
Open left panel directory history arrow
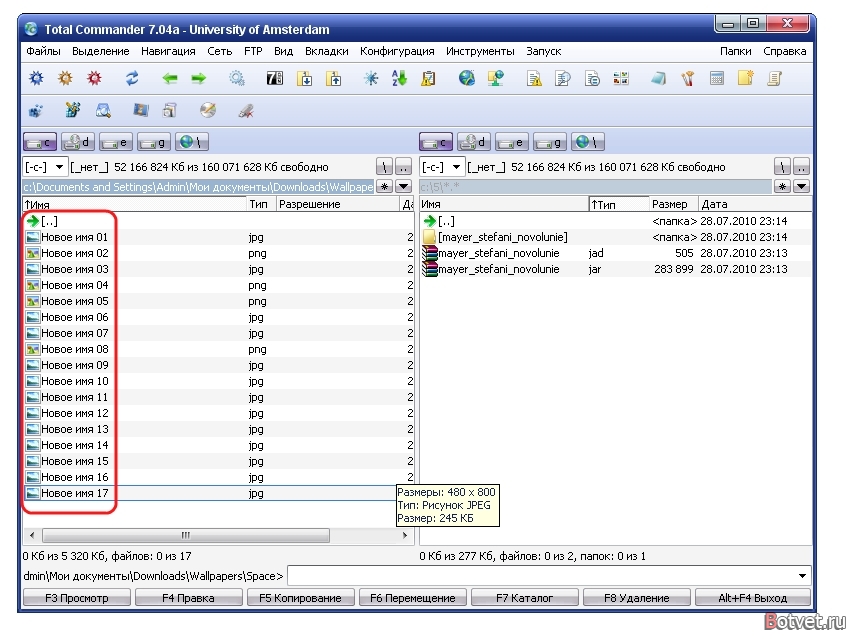coord(404,186)
